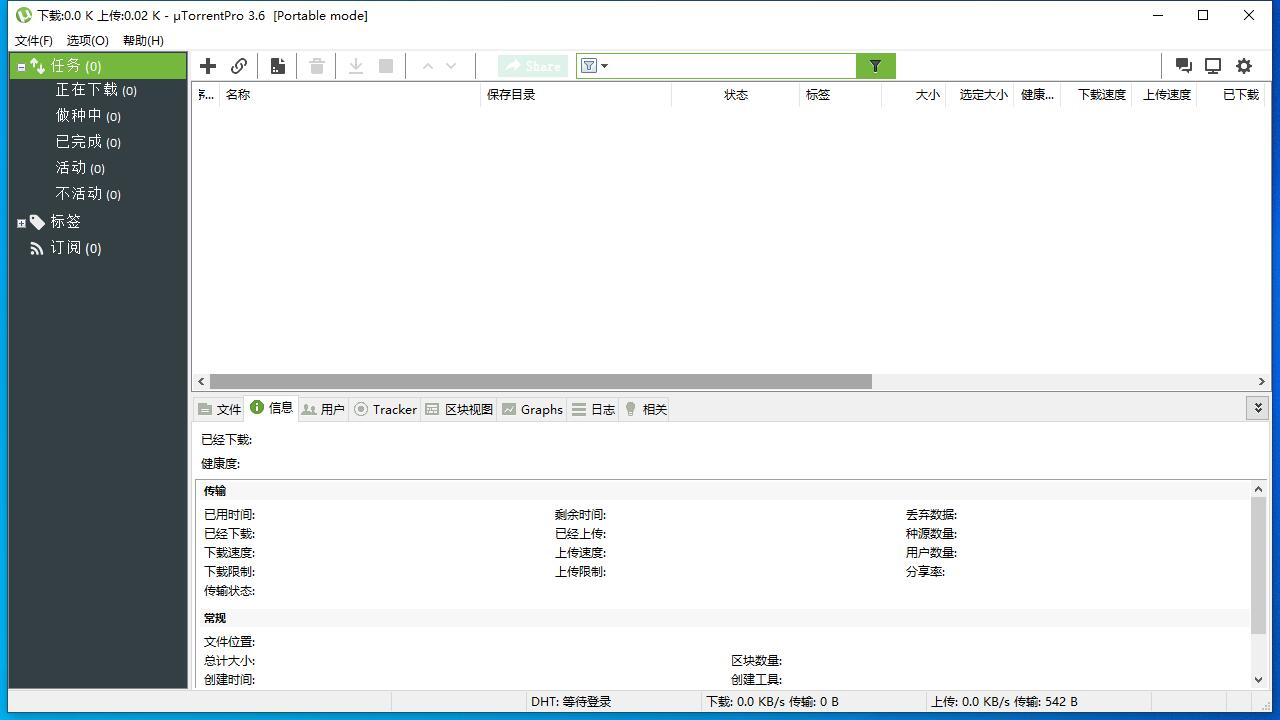Collapse the detail pane with chevron button
Screen dimensions: 1280x720
point(1258,408)
